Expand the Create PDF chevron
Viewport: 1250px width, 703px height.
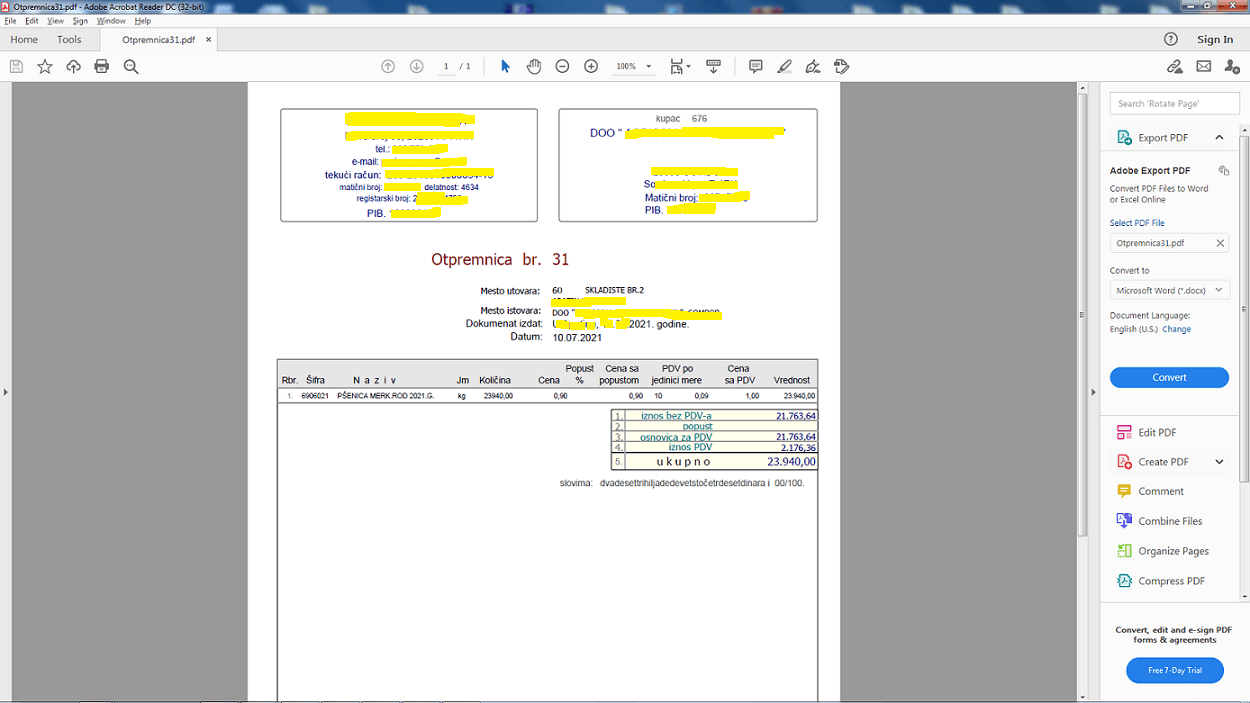point(1219,462)
